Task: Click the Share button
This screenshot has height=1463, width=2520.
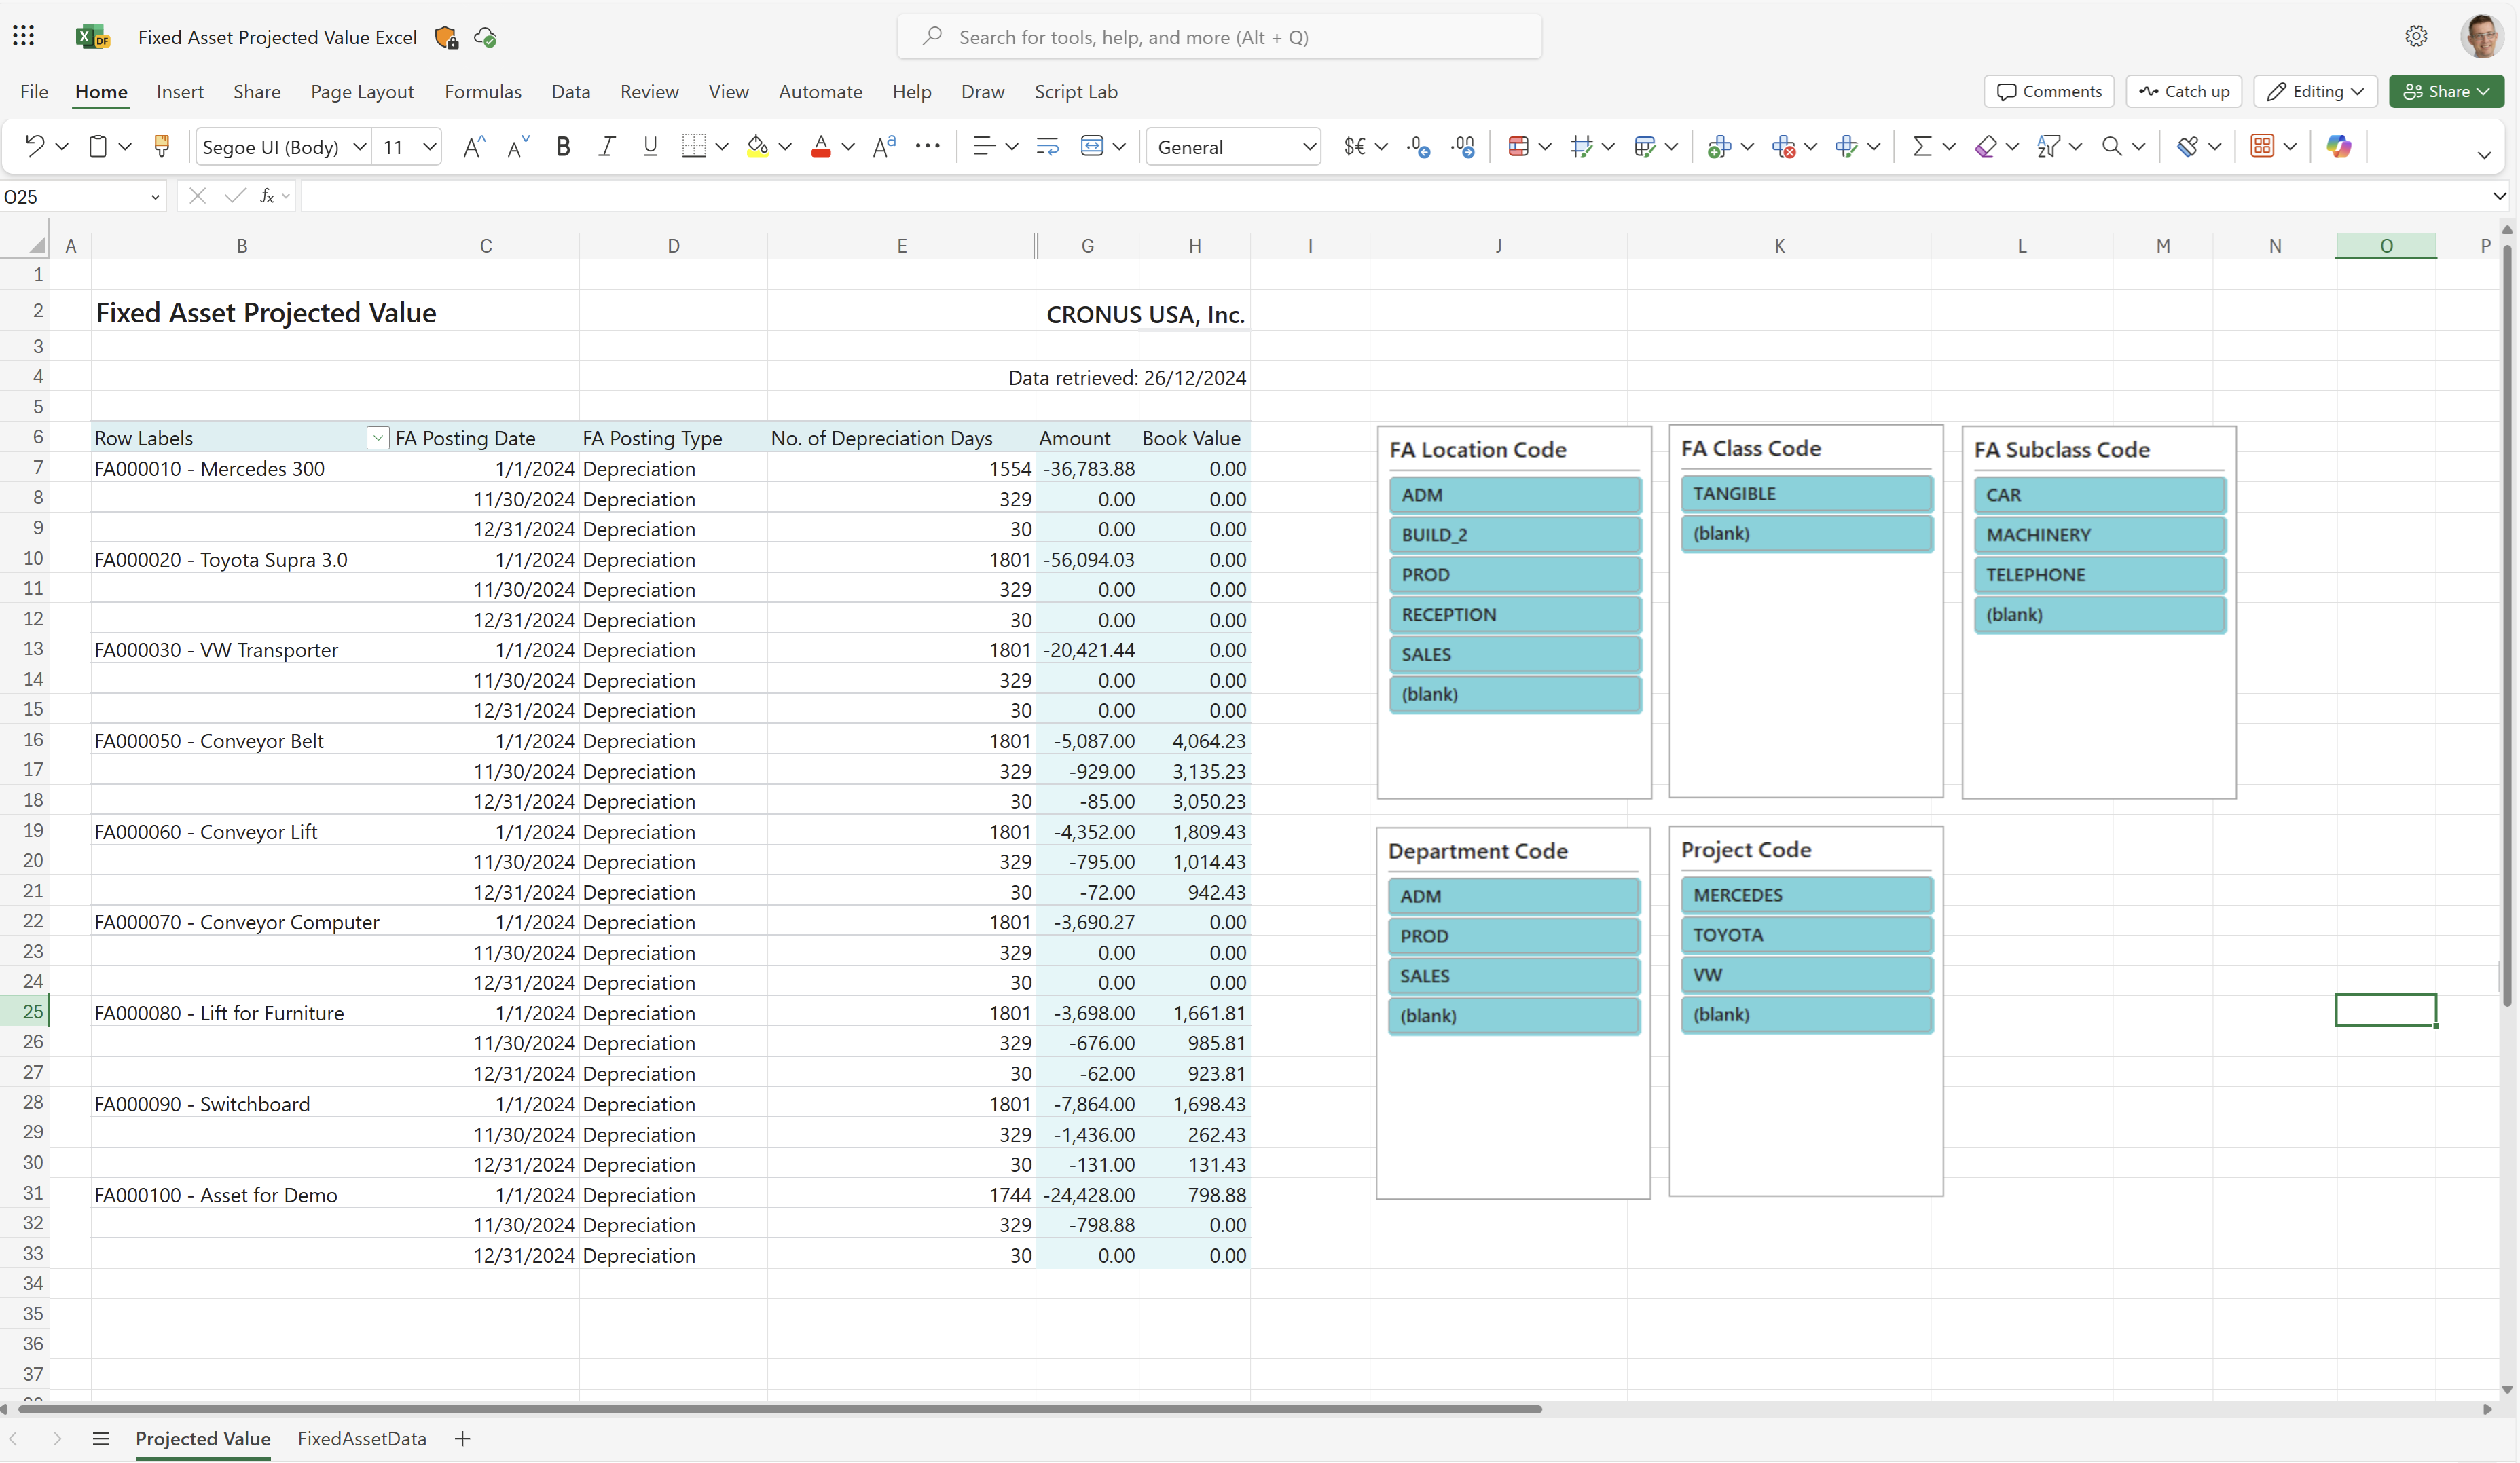Action: (x=2446, y=91)
